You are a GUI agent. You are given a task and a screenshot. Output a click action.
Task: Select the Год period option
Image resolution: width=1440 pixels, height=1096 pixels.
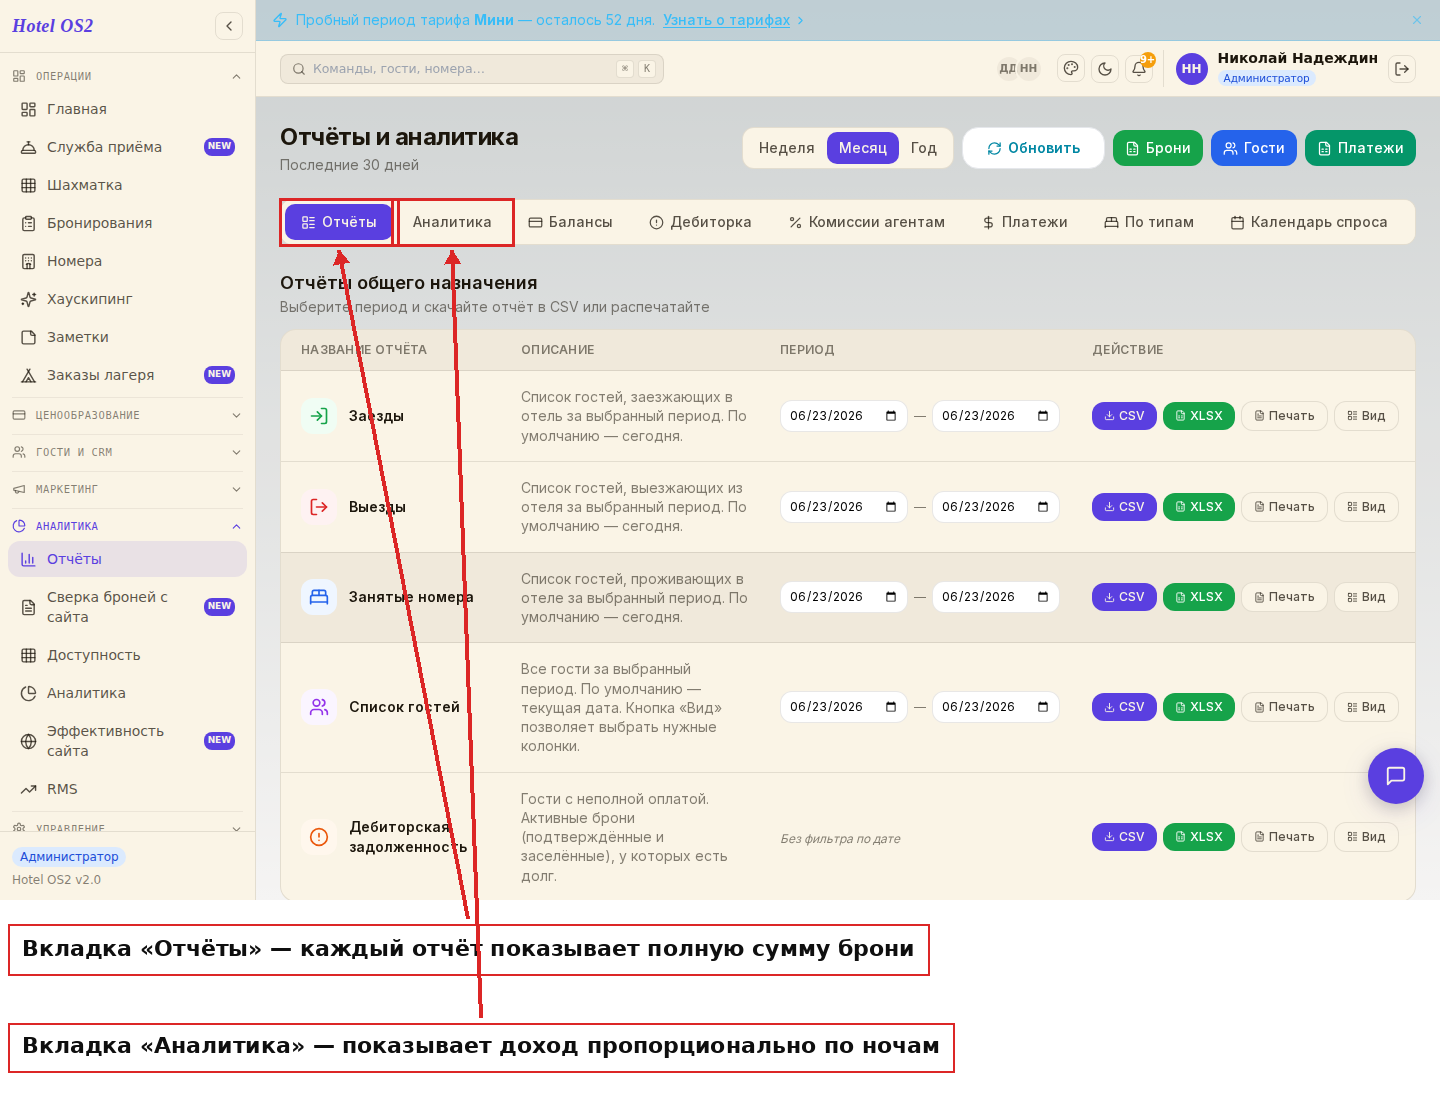coord(924,148)
